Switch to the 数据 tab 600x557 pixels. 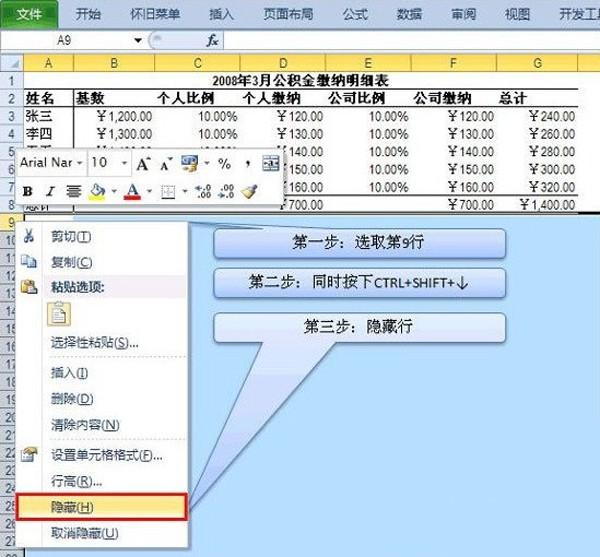coord(409,15)
